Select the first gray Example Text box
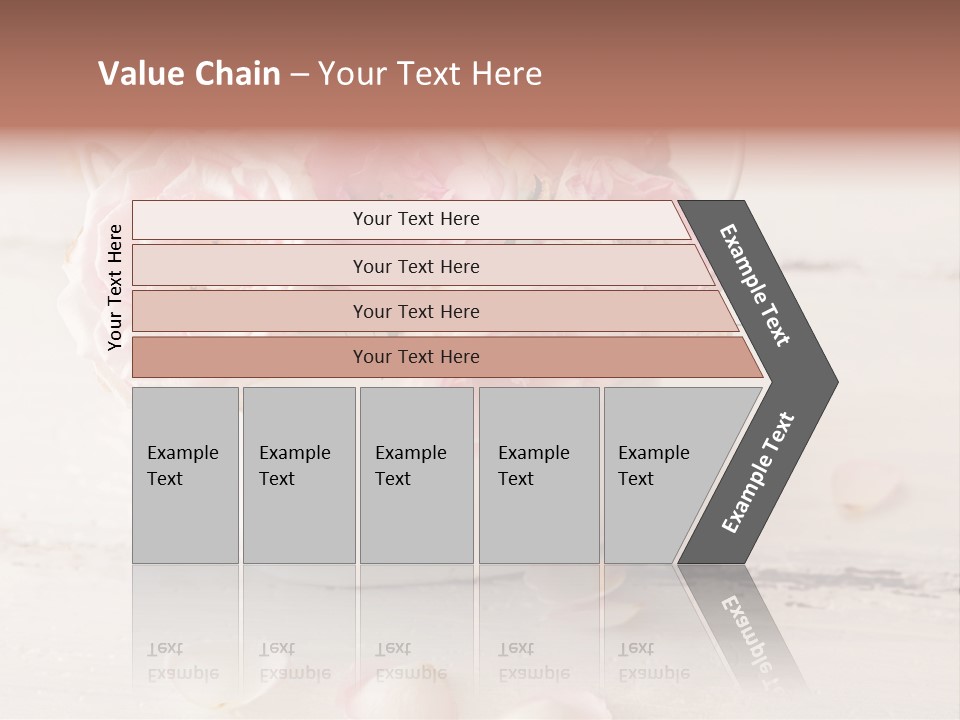The width and height of the screenshot is (960, 720). click(185, 475)
